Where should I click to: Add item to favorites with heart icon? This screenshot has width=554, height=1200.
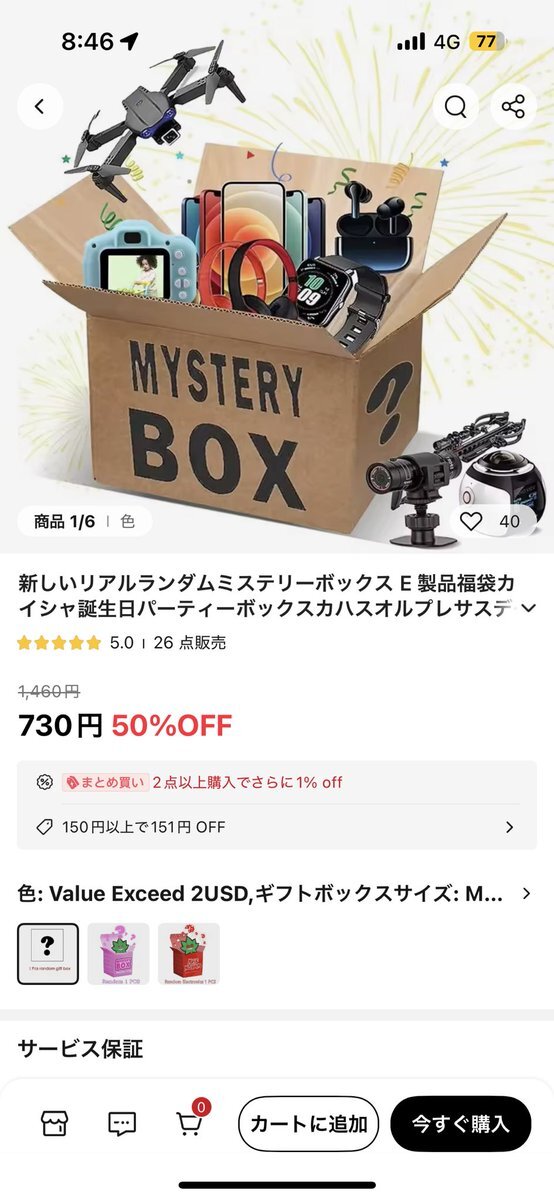coord(471,521)
